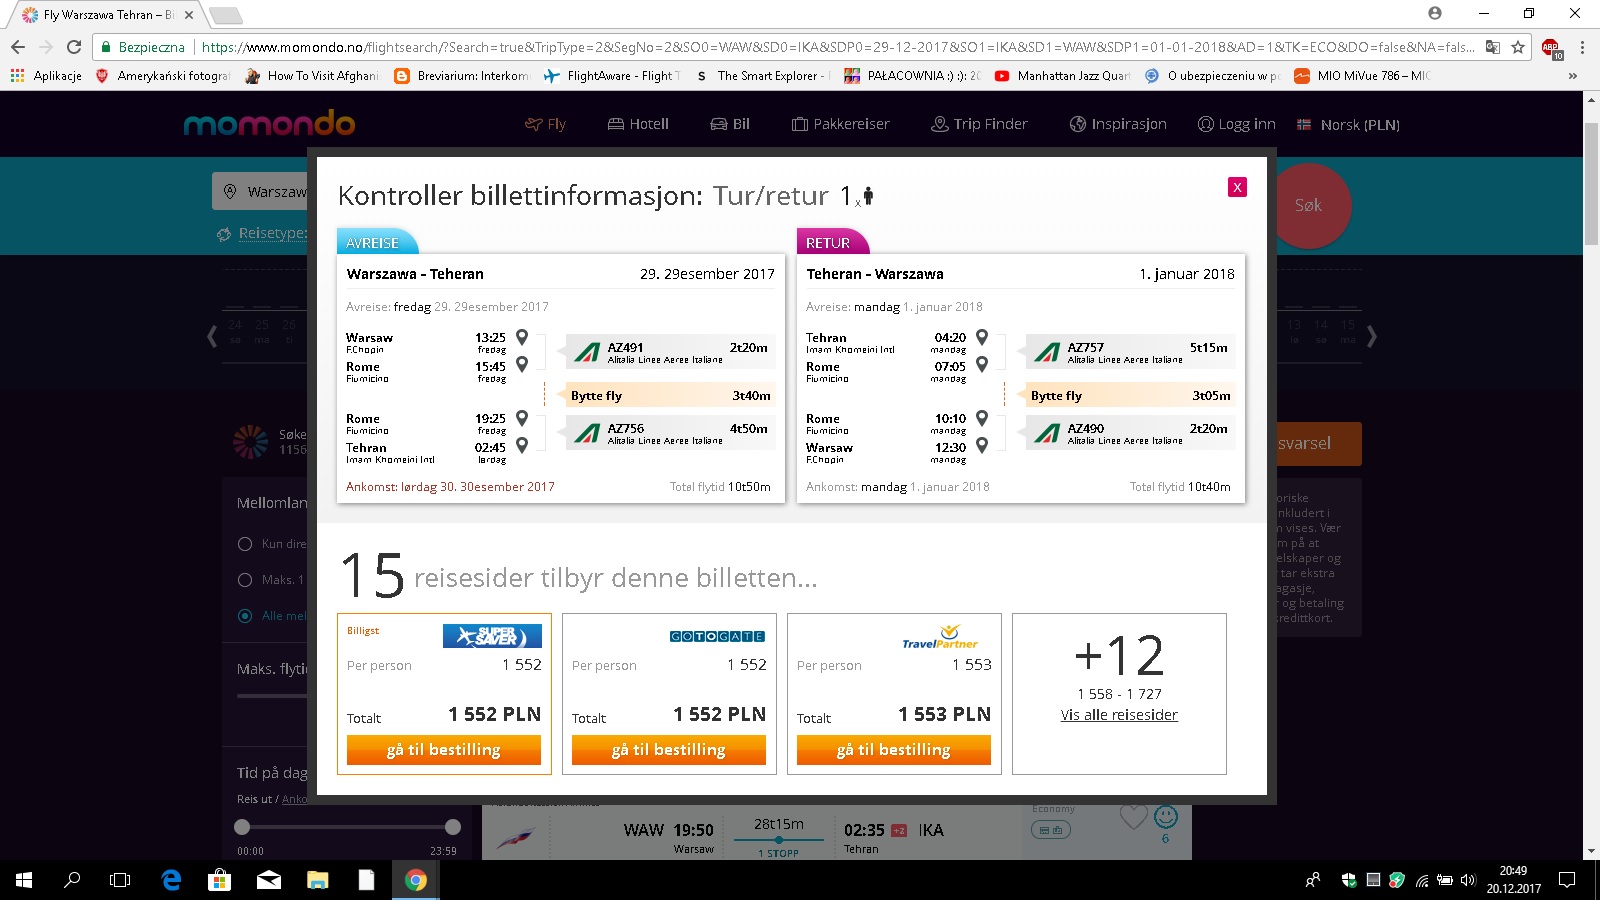The width and height of the screenshot is (1600, 900).
Task: Select the 'Maks. 1' stops radio button
Action: tap(245, 580)
